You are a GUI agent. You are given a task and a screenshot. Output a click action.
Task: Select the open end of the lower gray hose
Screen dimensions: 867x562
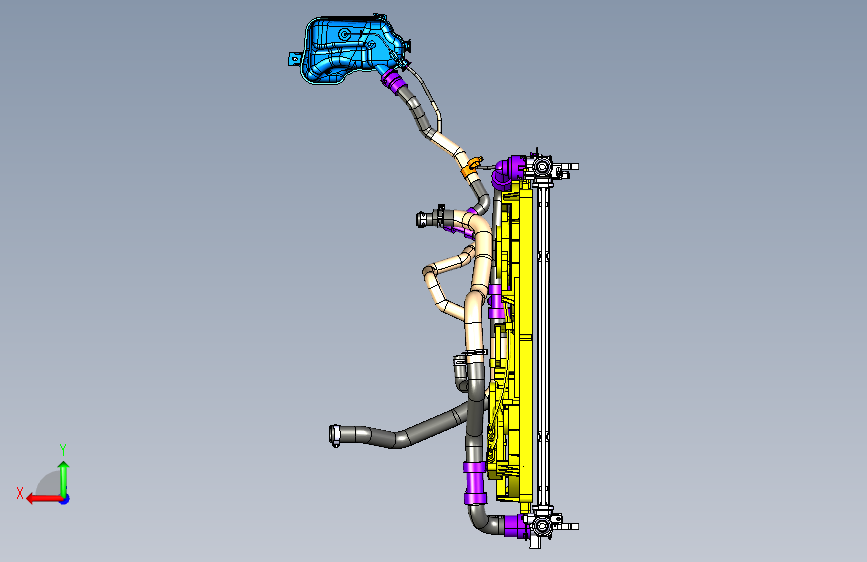click(x=335, y=435)
